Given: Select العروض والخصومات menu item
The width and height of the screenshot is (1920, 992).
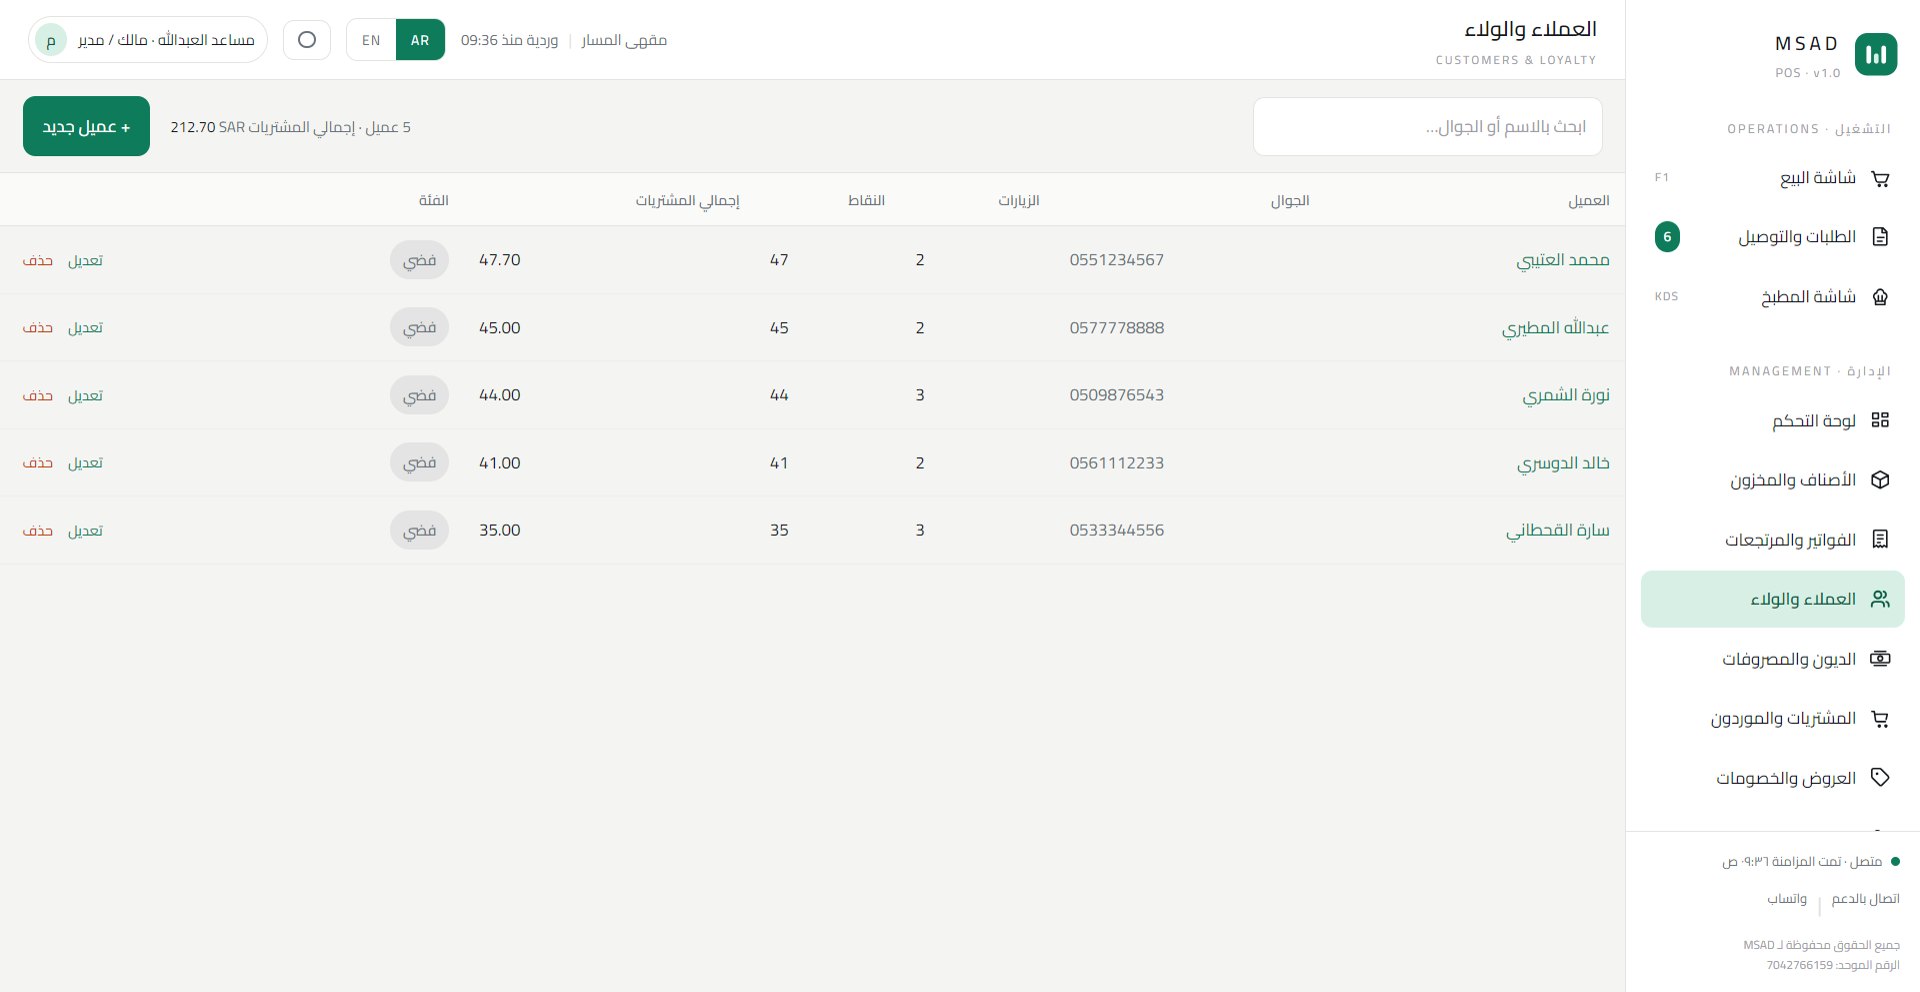Looking at the screenshot, I should (x=1772, y=778).
